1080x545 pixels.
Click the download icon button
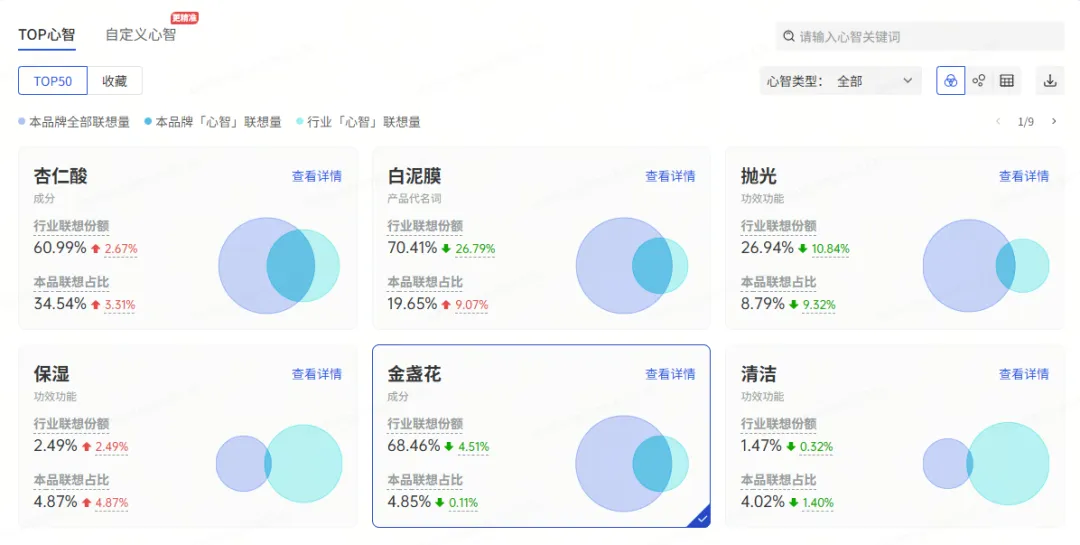[1050, 81]
